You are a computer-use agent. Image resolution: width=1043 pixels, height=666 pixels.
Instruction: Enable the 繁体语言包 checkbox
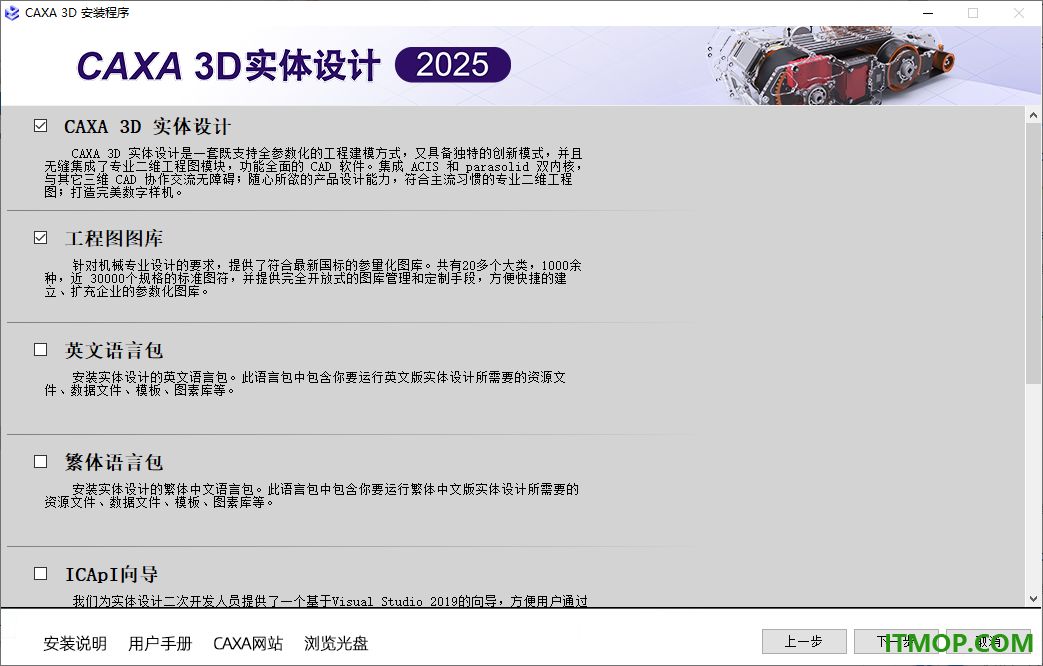tap(41, 461)
